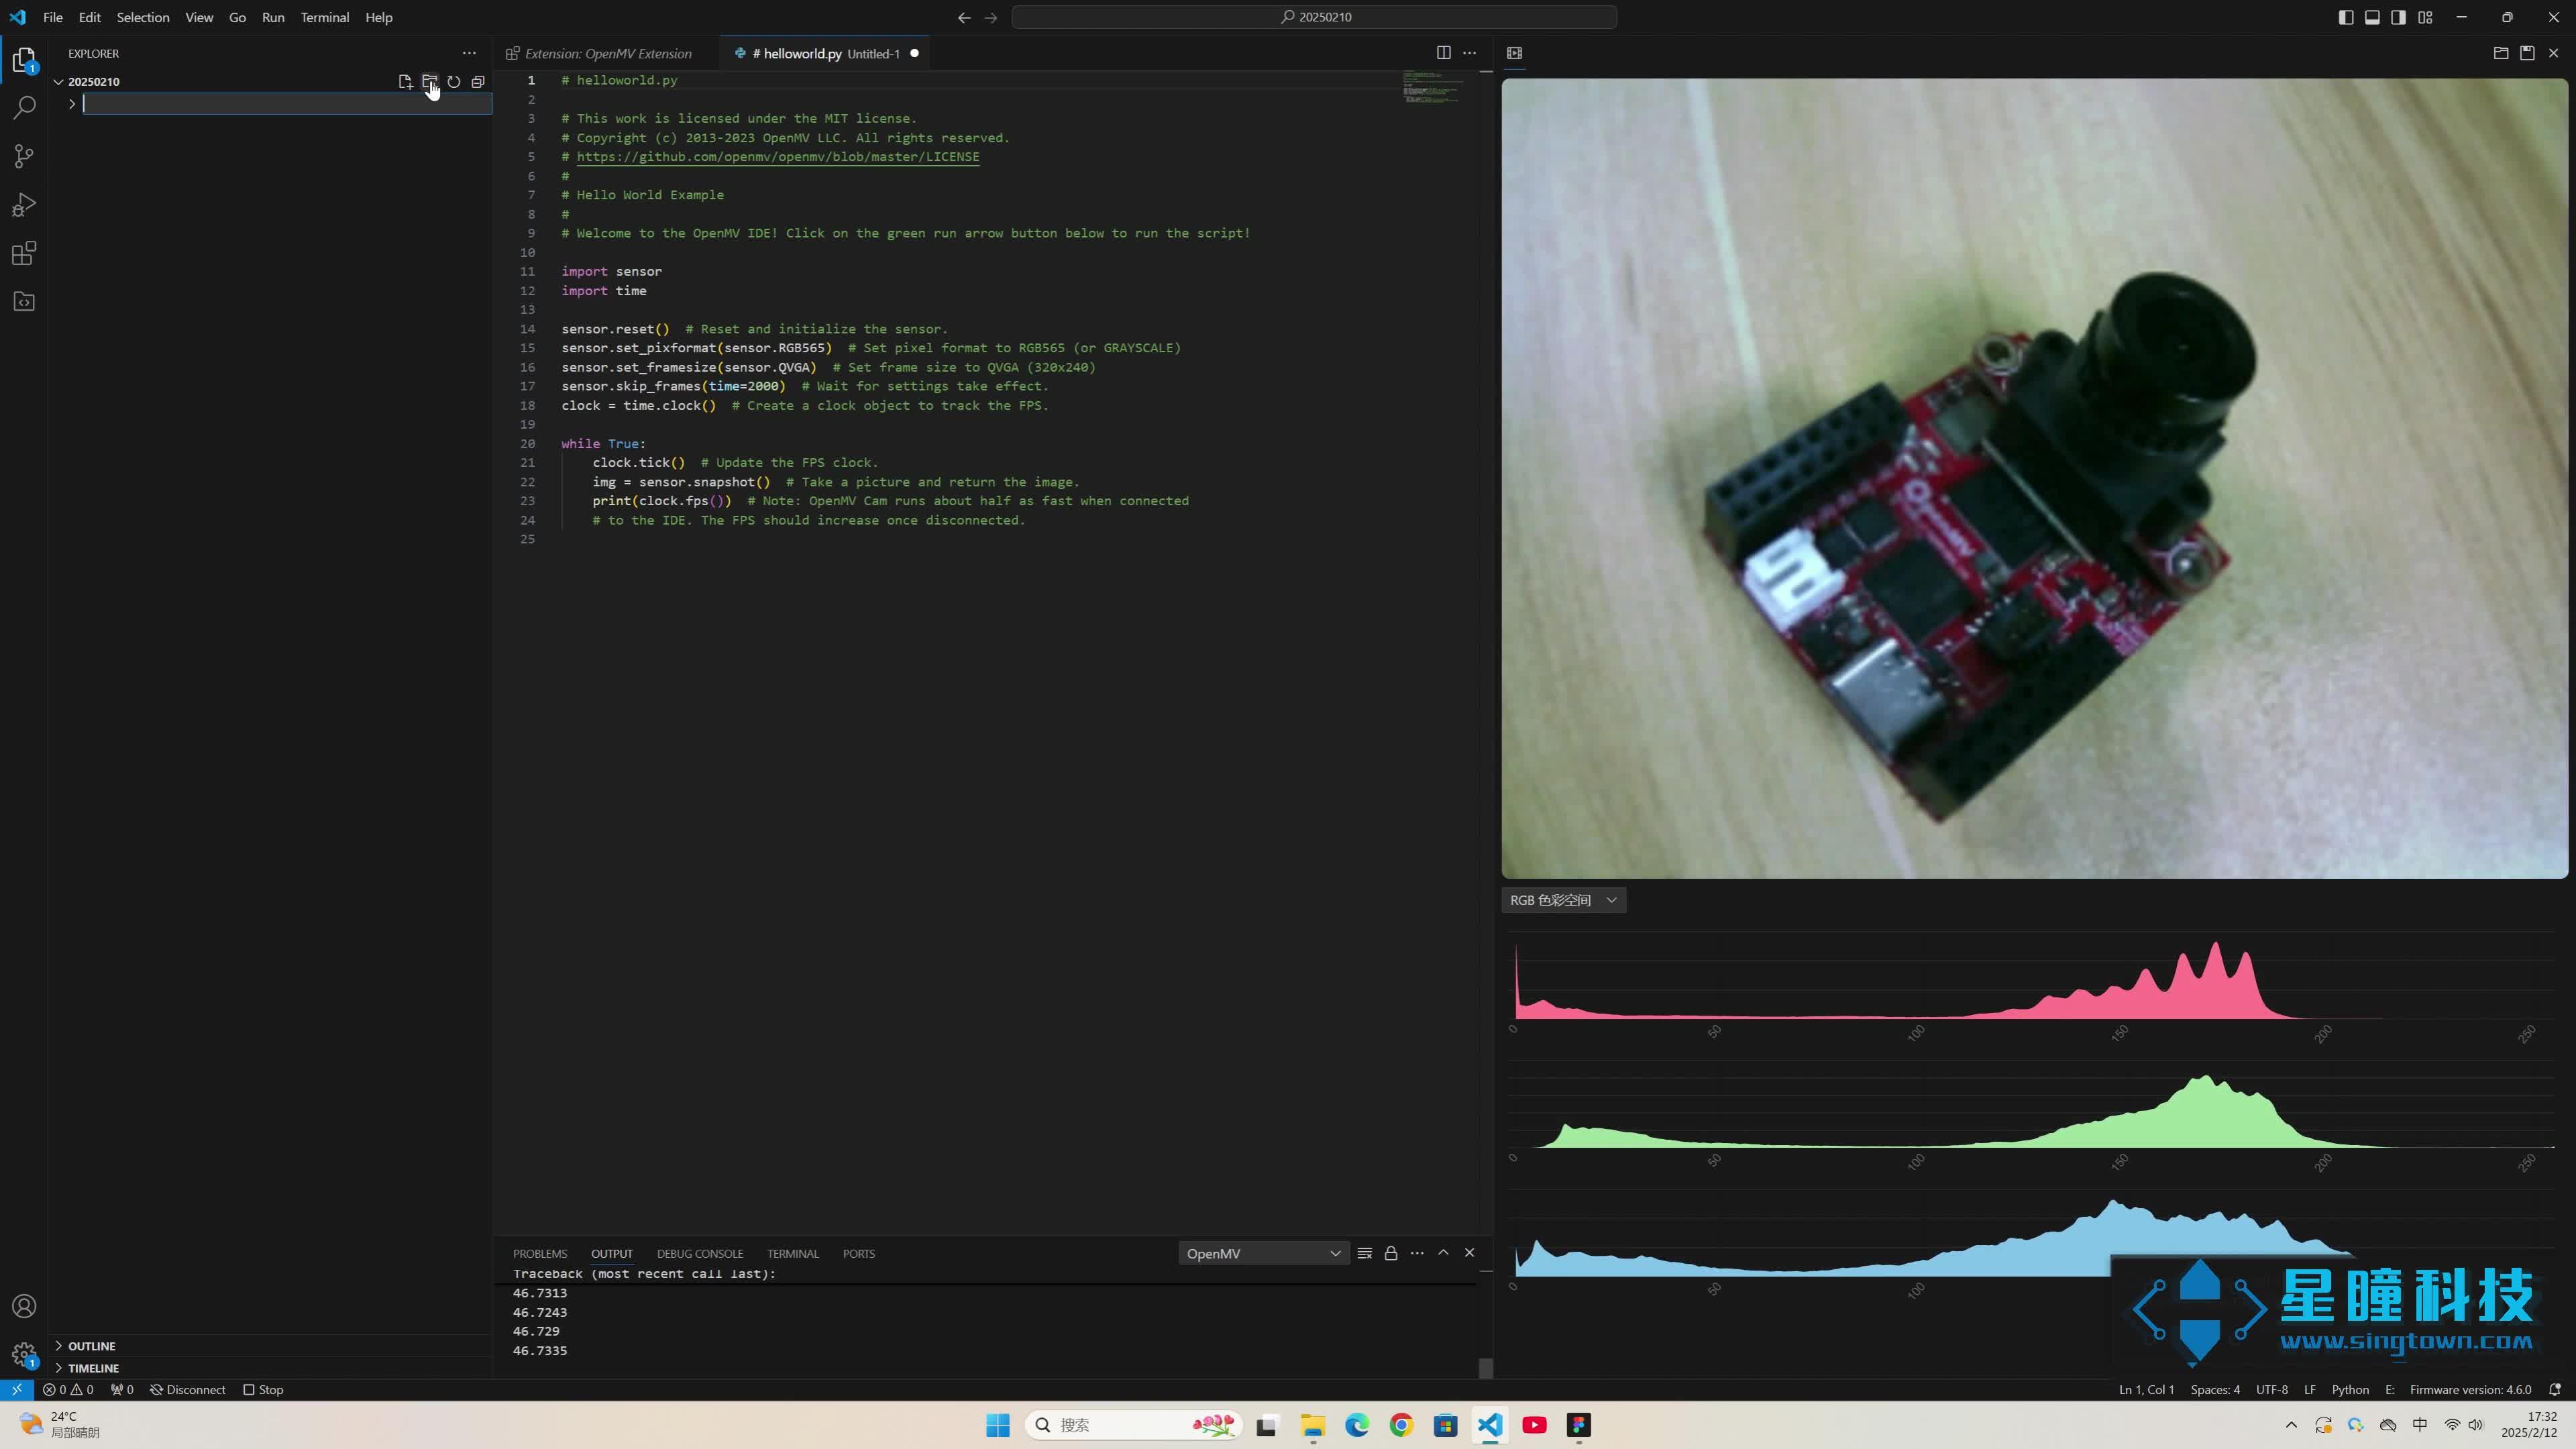This screenshot has height=1449, width=2576.
Task: Switch to the DEBUG CONSOLE tab
Action: (699, 1253)
